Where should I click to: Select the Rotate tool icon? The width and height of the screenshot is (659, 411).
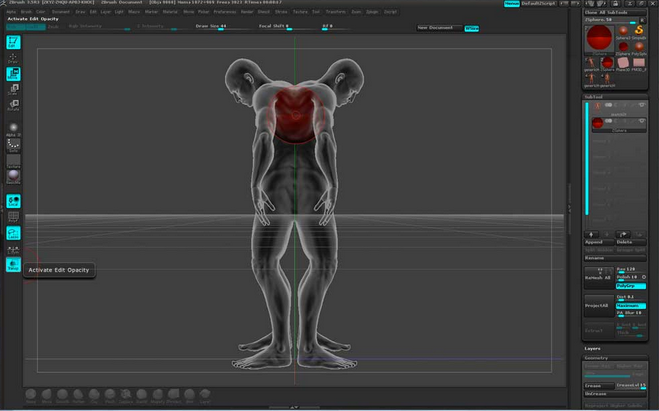tap(14, 104)
